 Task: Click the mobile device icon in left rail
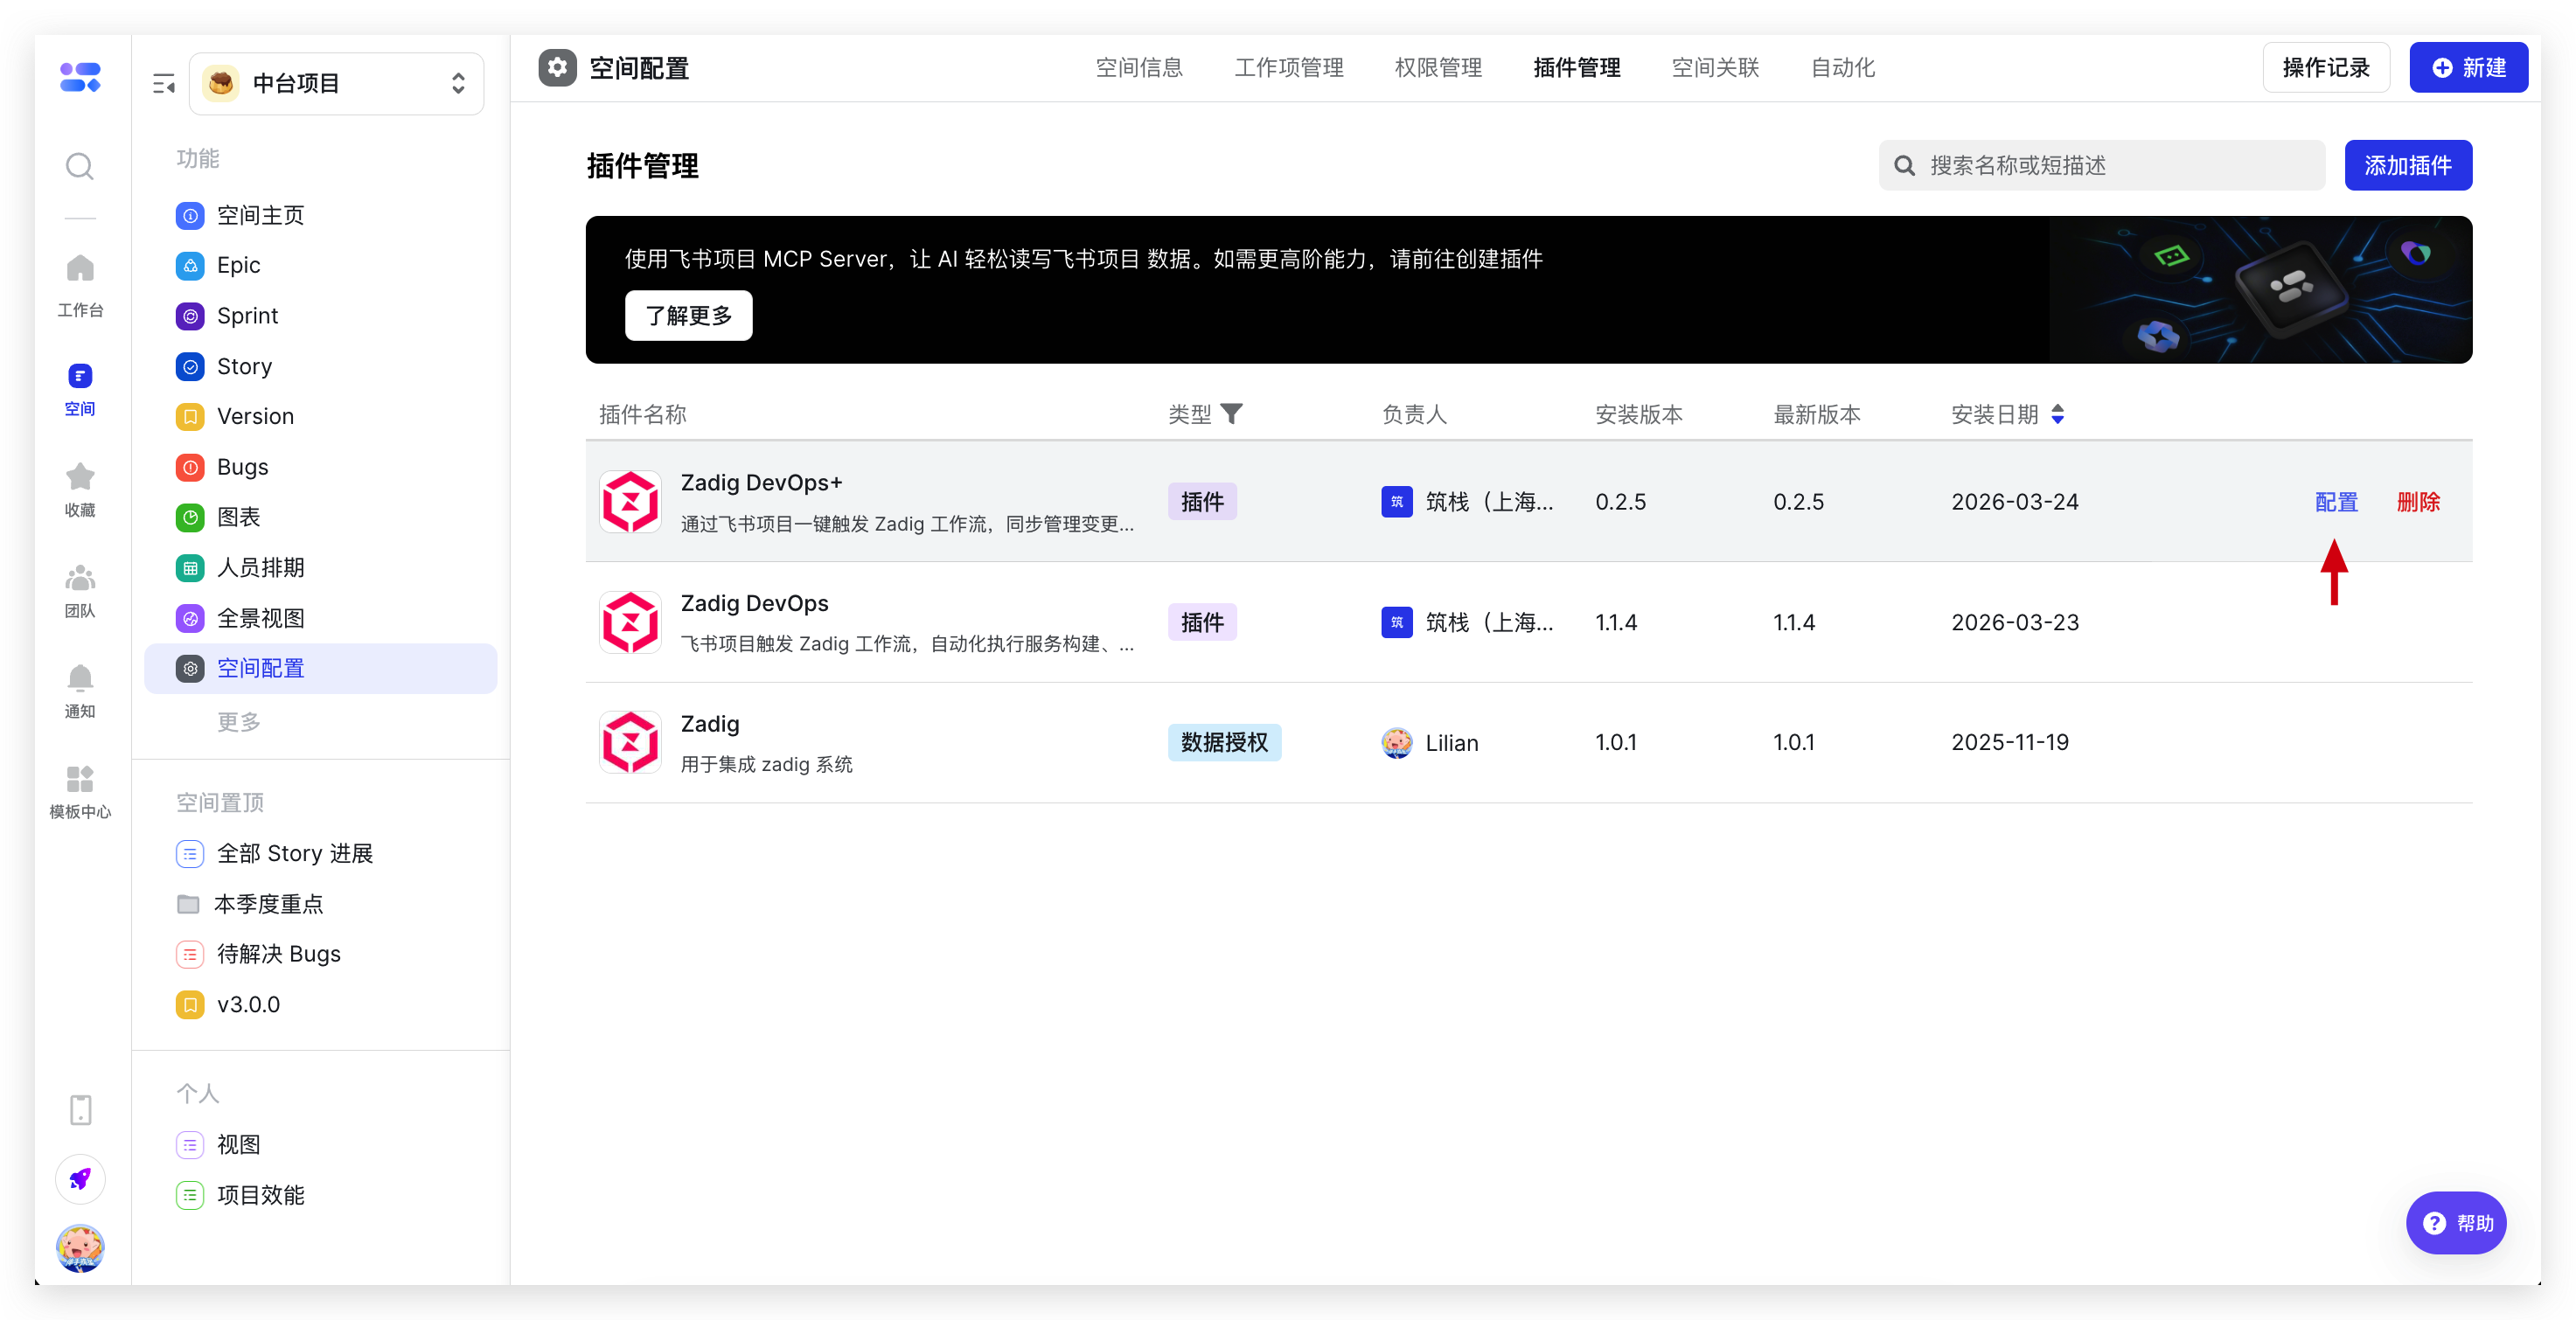80,1109
